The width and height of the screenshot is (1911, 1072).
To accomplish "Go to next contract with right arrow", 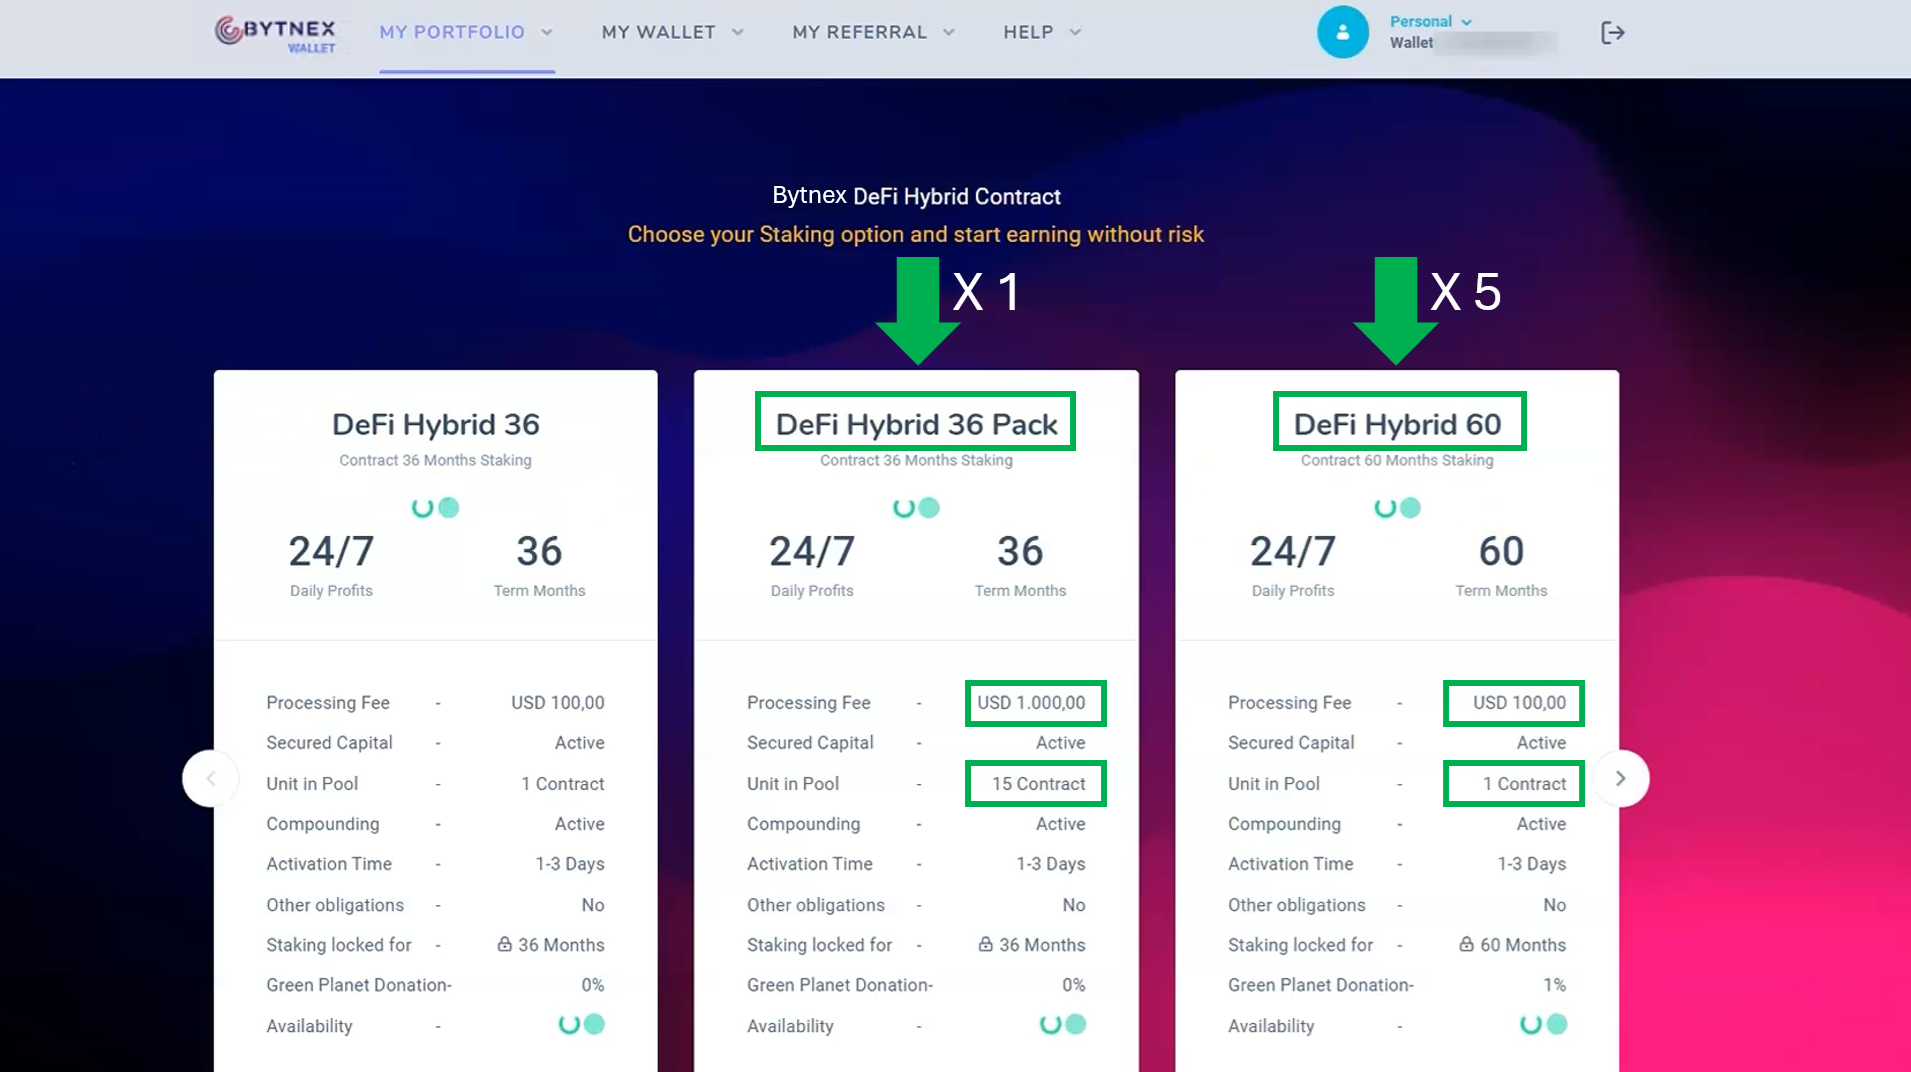I will [x=1620, y=779].
